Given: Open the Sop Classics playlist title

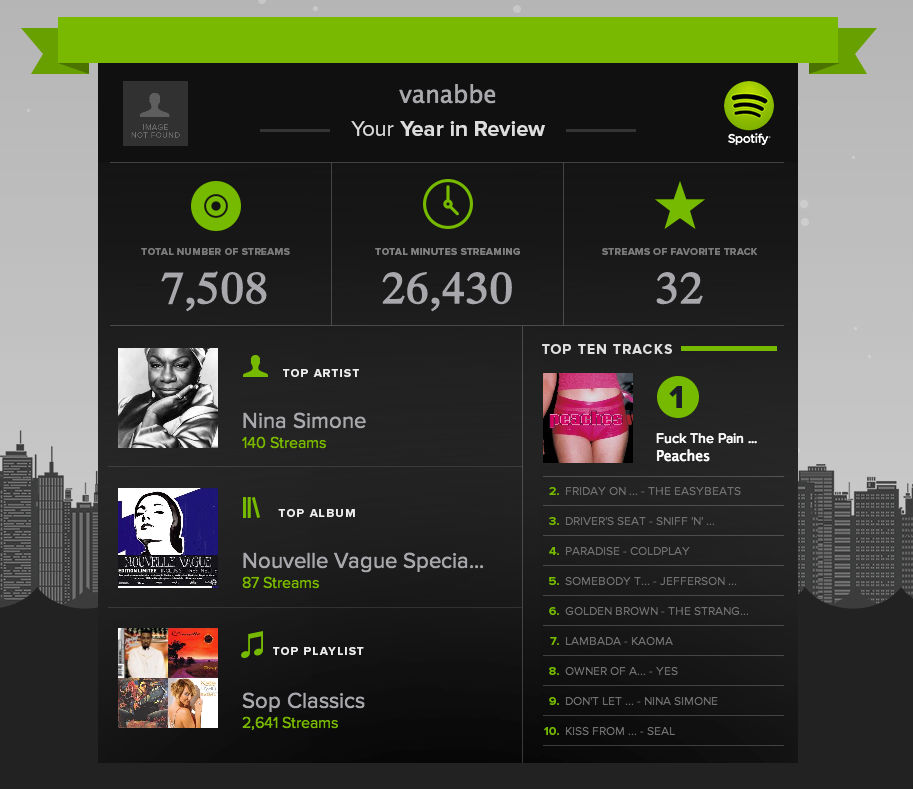Looking at the screenshot, I should click(303, 700).
